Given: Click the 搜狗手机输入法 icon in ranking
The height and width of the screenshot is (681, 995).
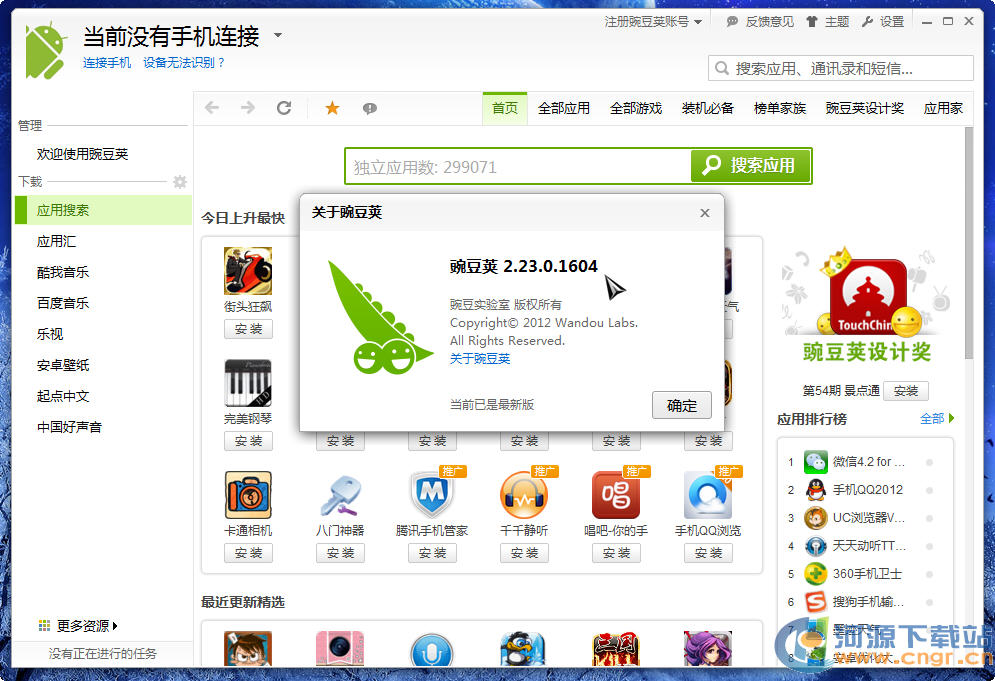Looking at the screenshot, I should click(815, 602).
